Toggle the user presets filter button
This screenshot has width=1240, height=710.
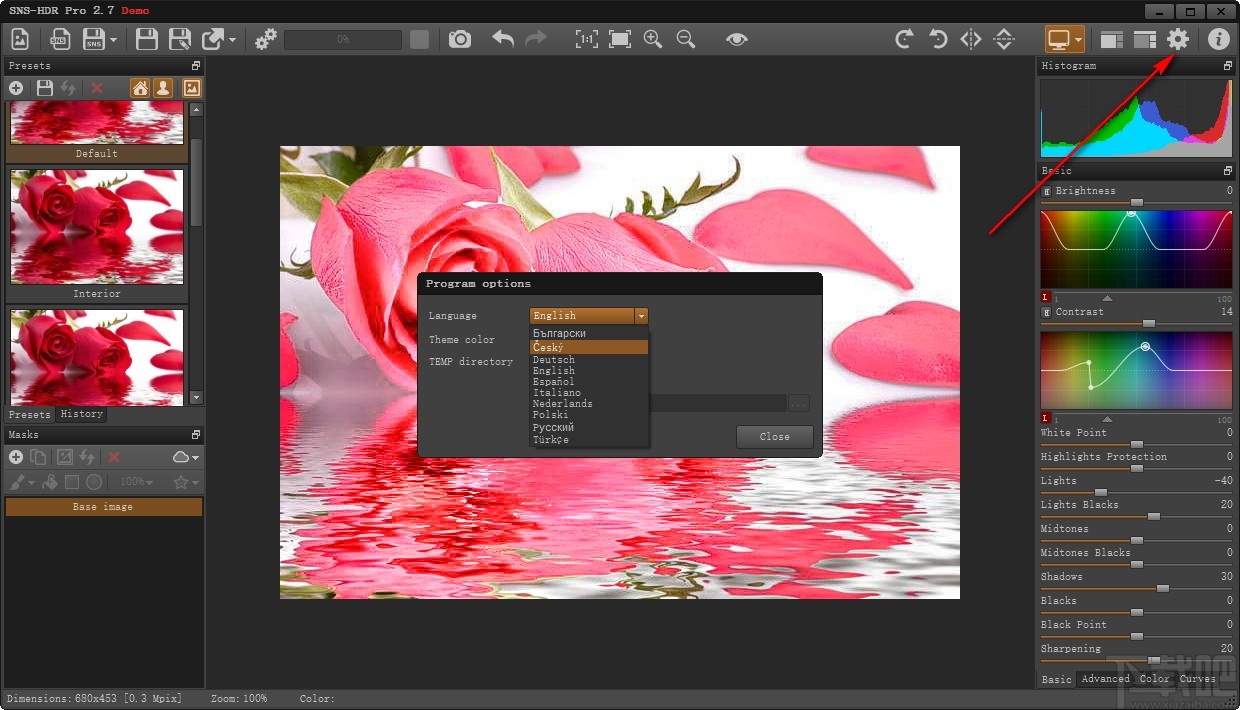coord(162,88)
